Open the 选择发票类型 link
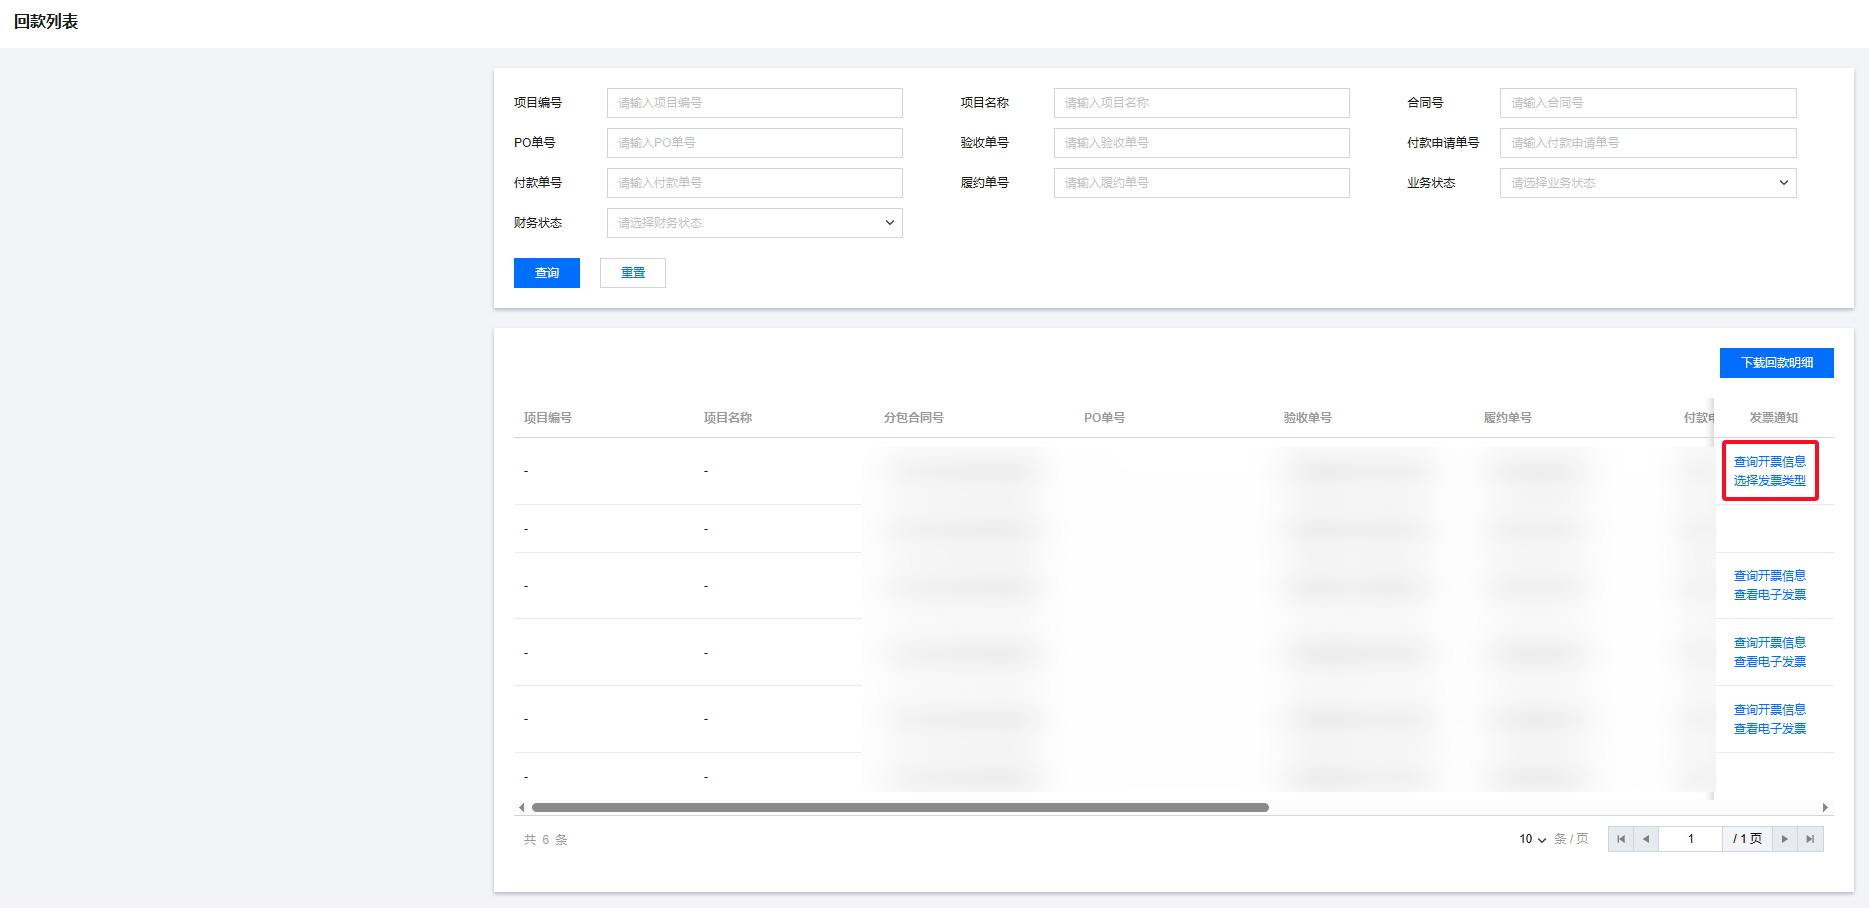 1769,481
